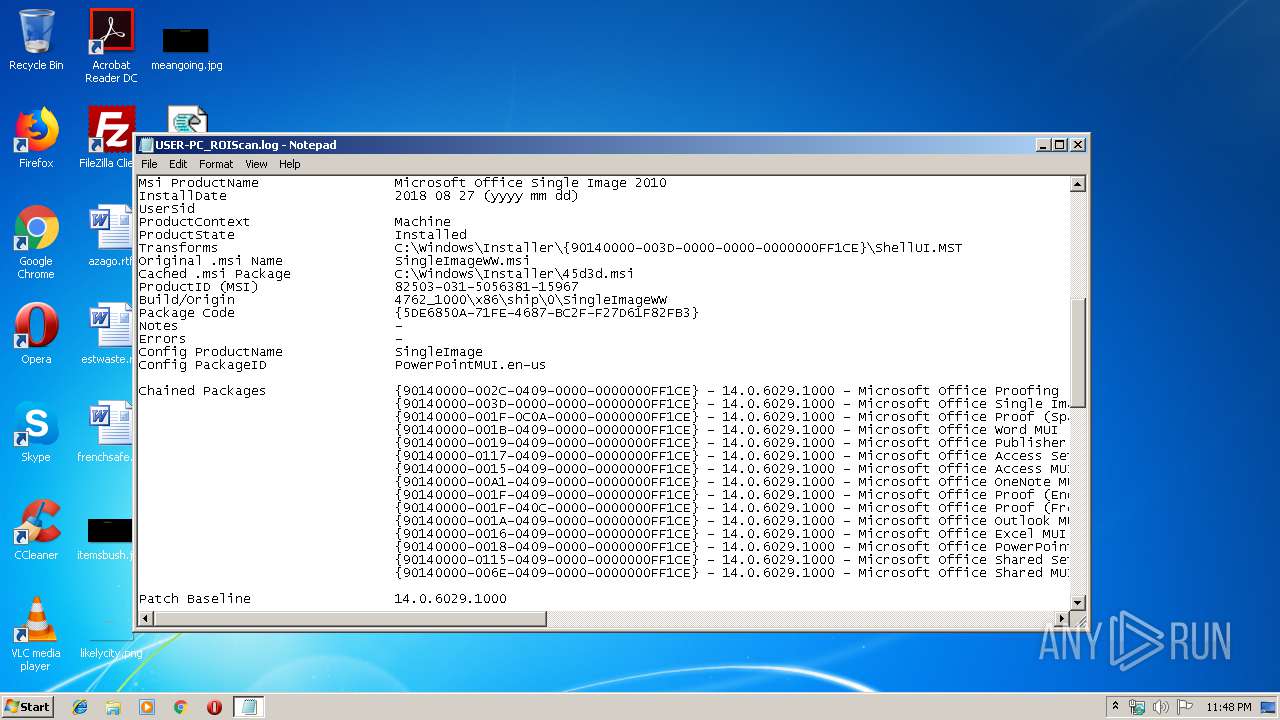Image resolution: width=1280 pixels, height=720 pixels.
Task: Click the taskbar clock 11:48 PM
Action: pos(1229,707)
